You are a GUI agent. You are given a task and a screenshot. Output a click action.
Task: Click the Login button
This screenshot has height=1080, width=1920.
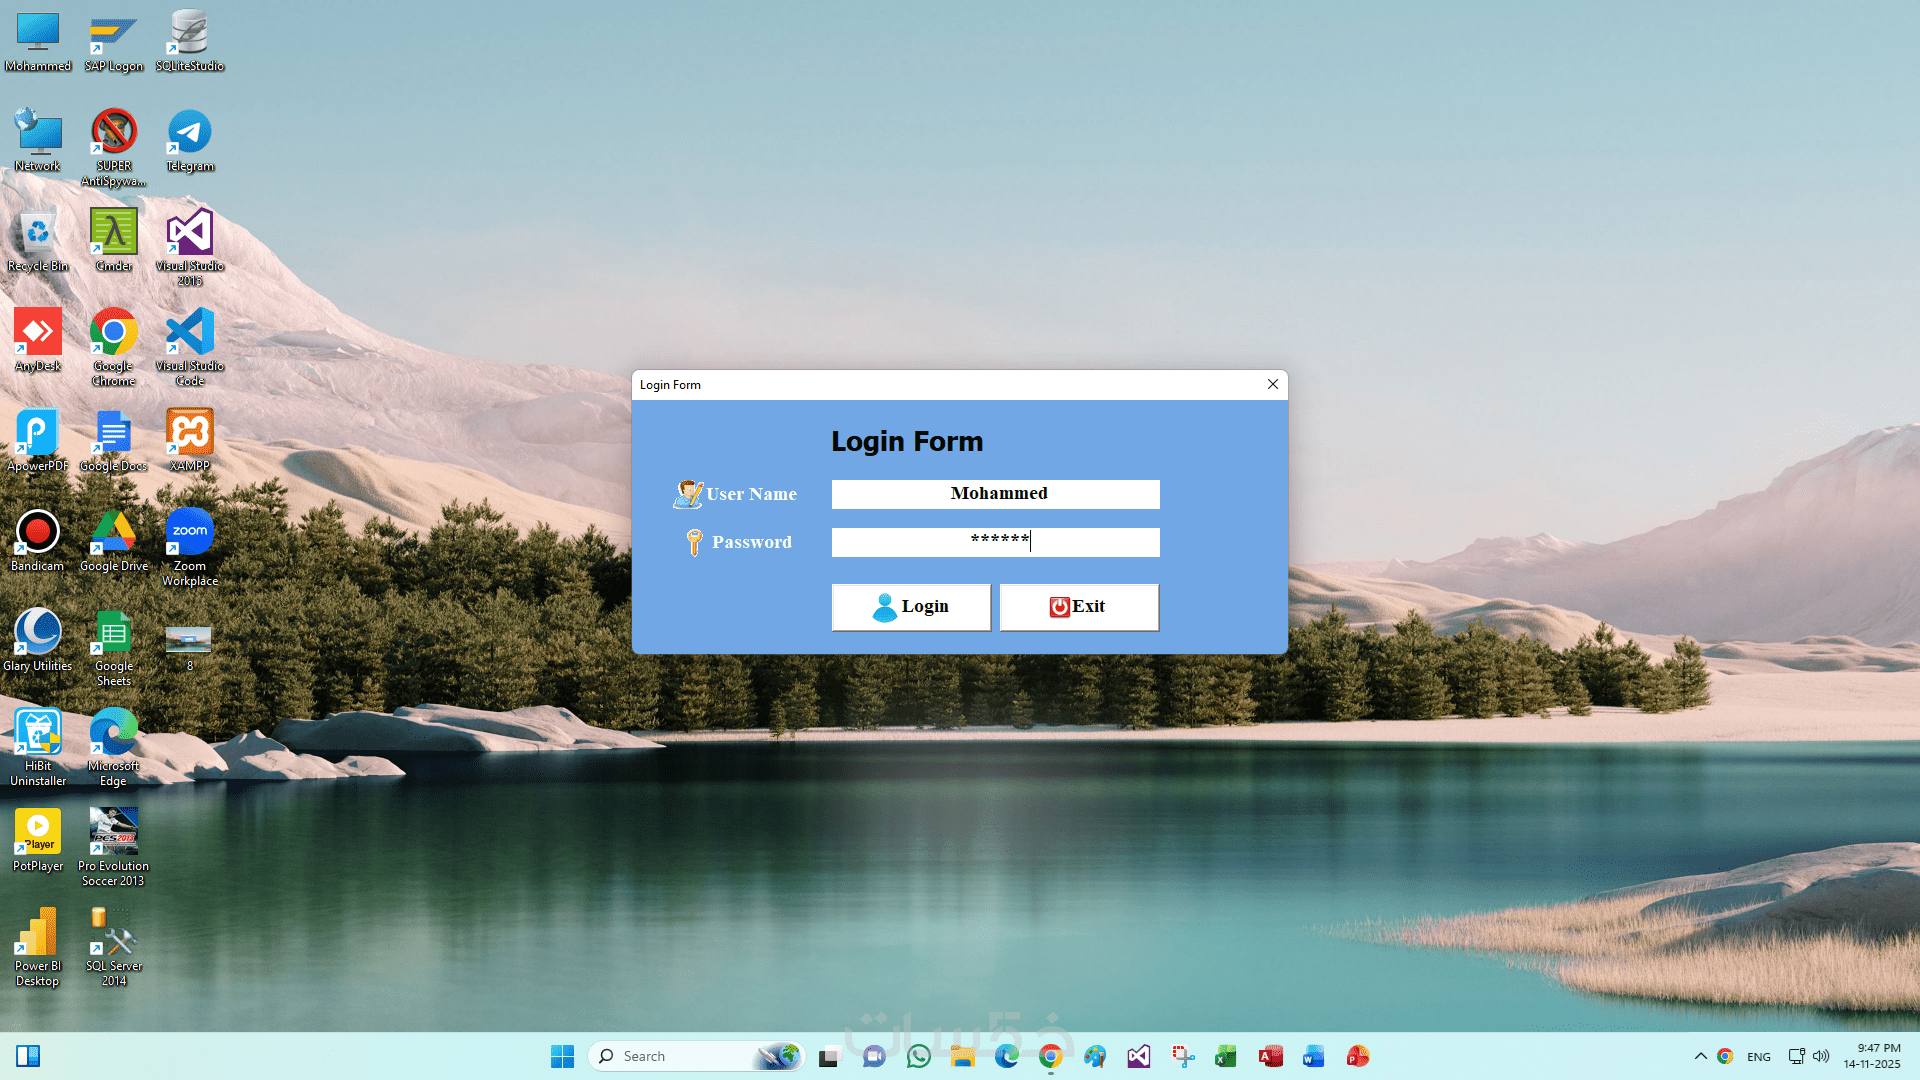pyautogui.click(x=910, y=607)
